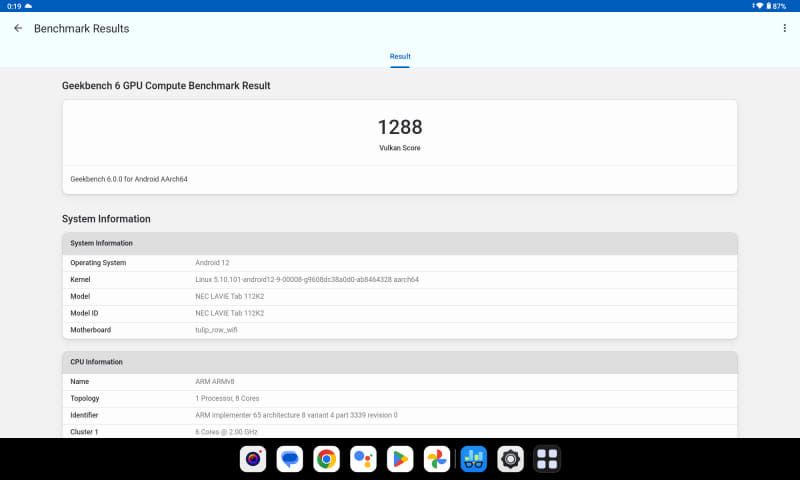Select the Operating System value Android 12
Screen dimensions: 800x480
coord(212,263)
